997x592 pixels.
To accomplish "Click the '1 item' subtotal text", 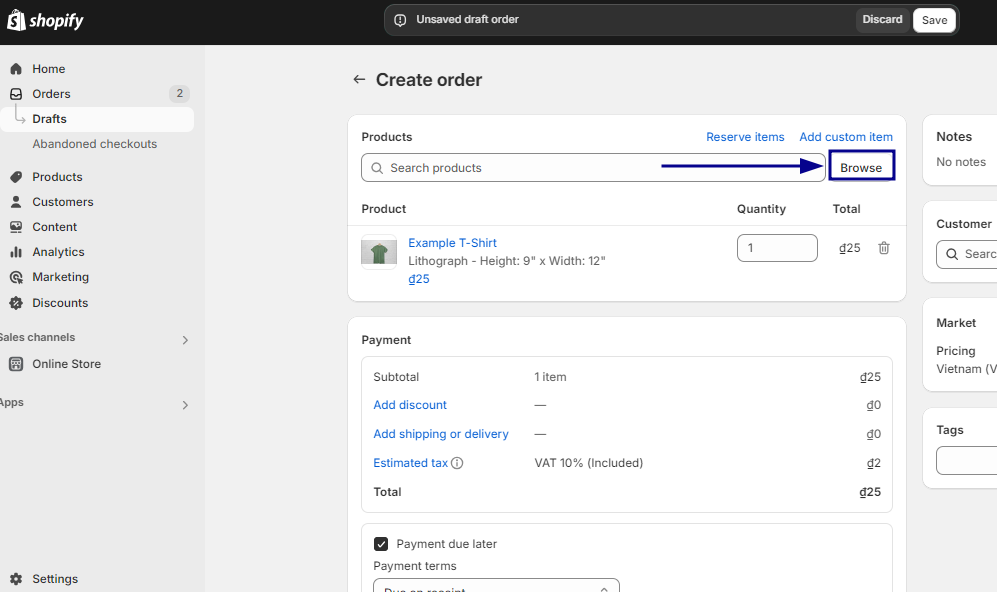I will 550,377.
